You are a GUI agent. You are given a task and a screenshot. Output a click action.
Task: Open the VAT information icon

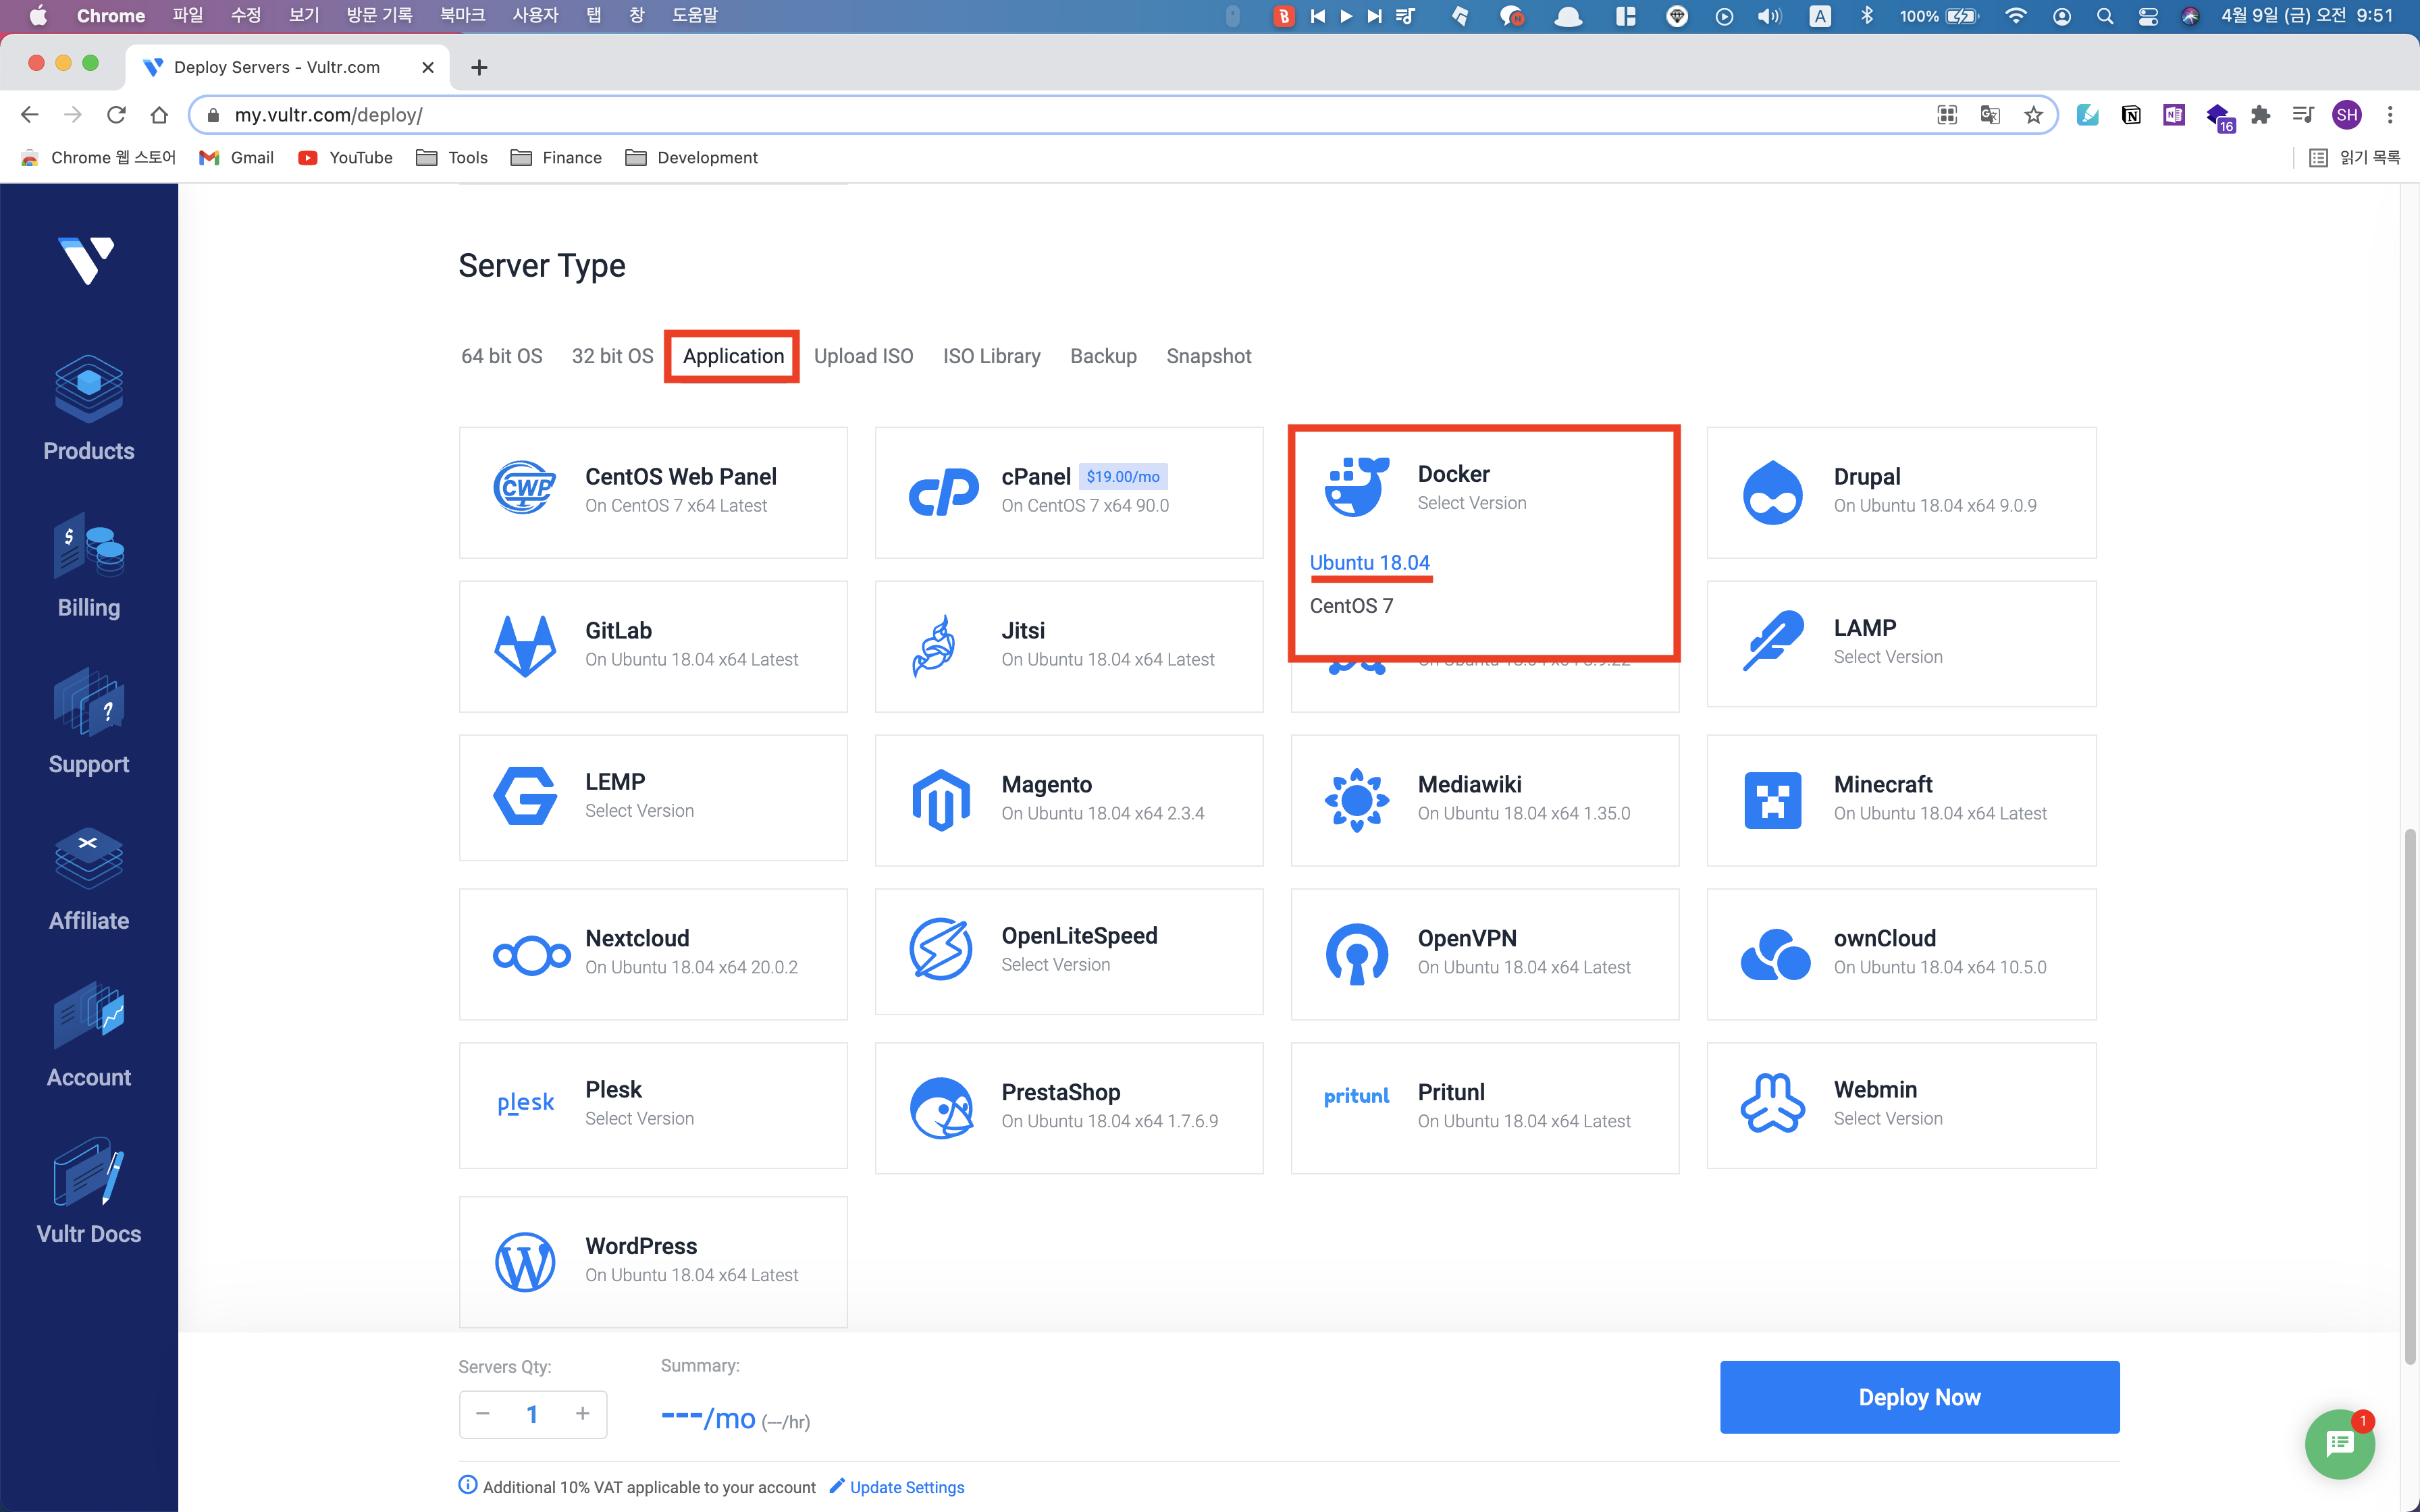pyautogui.click(x=467, y=1485)
